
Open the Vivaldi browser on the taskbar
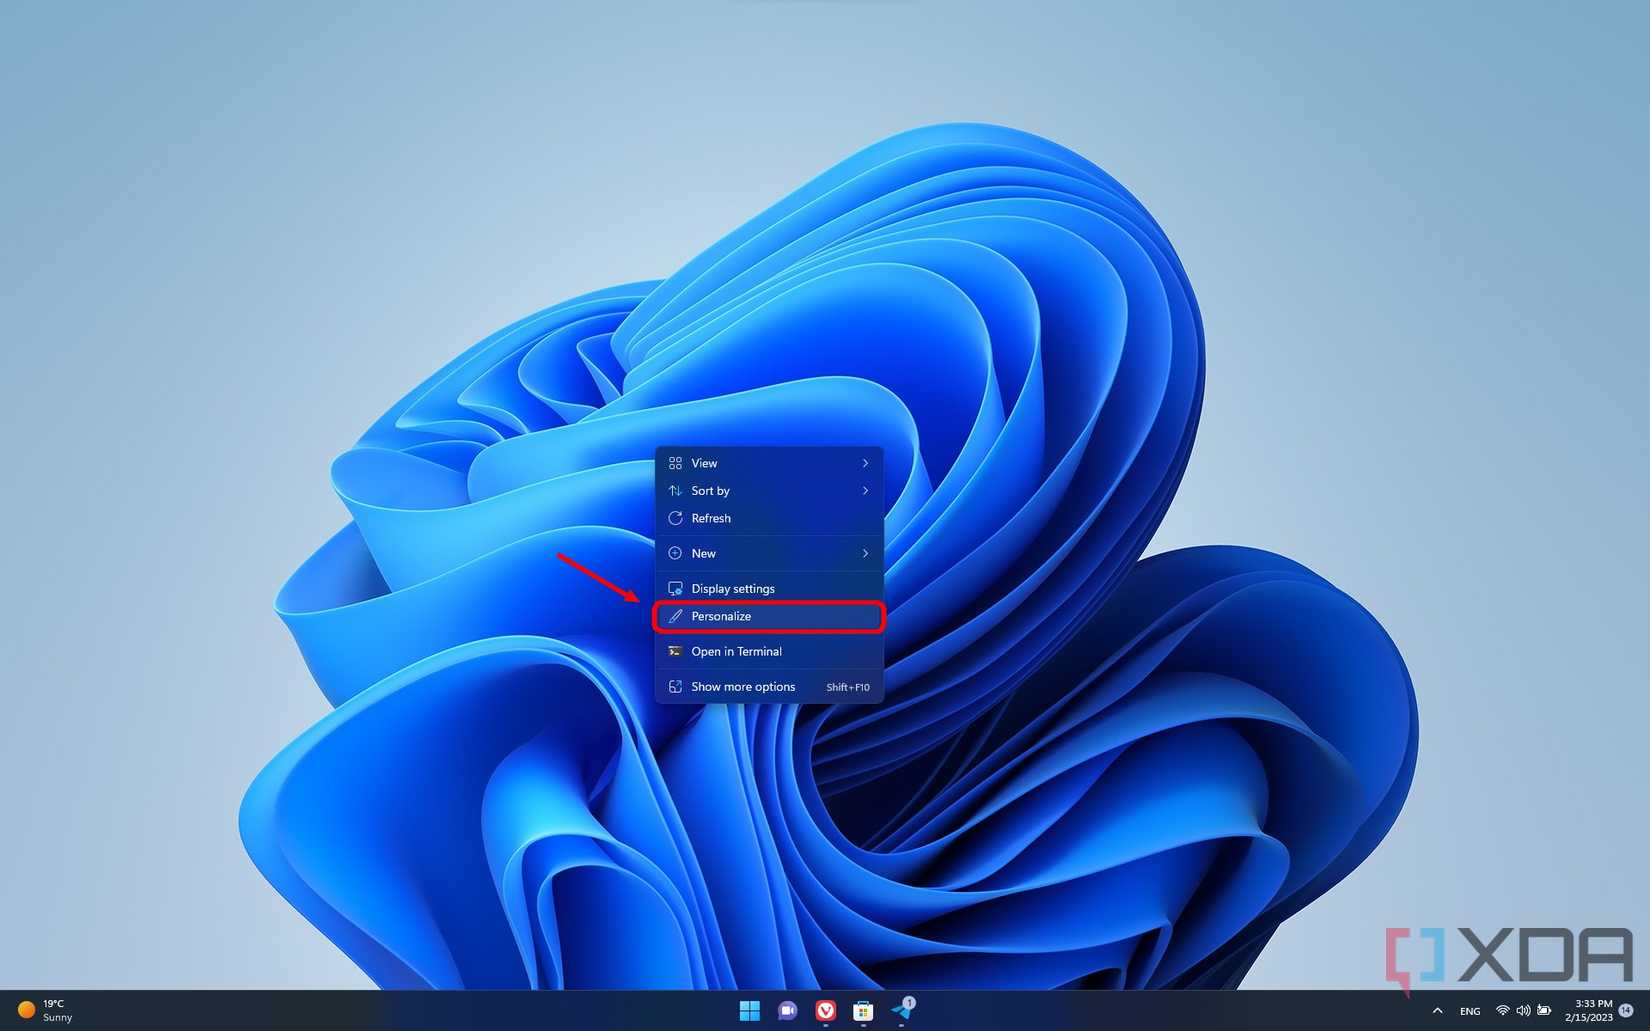point(825,1011)
